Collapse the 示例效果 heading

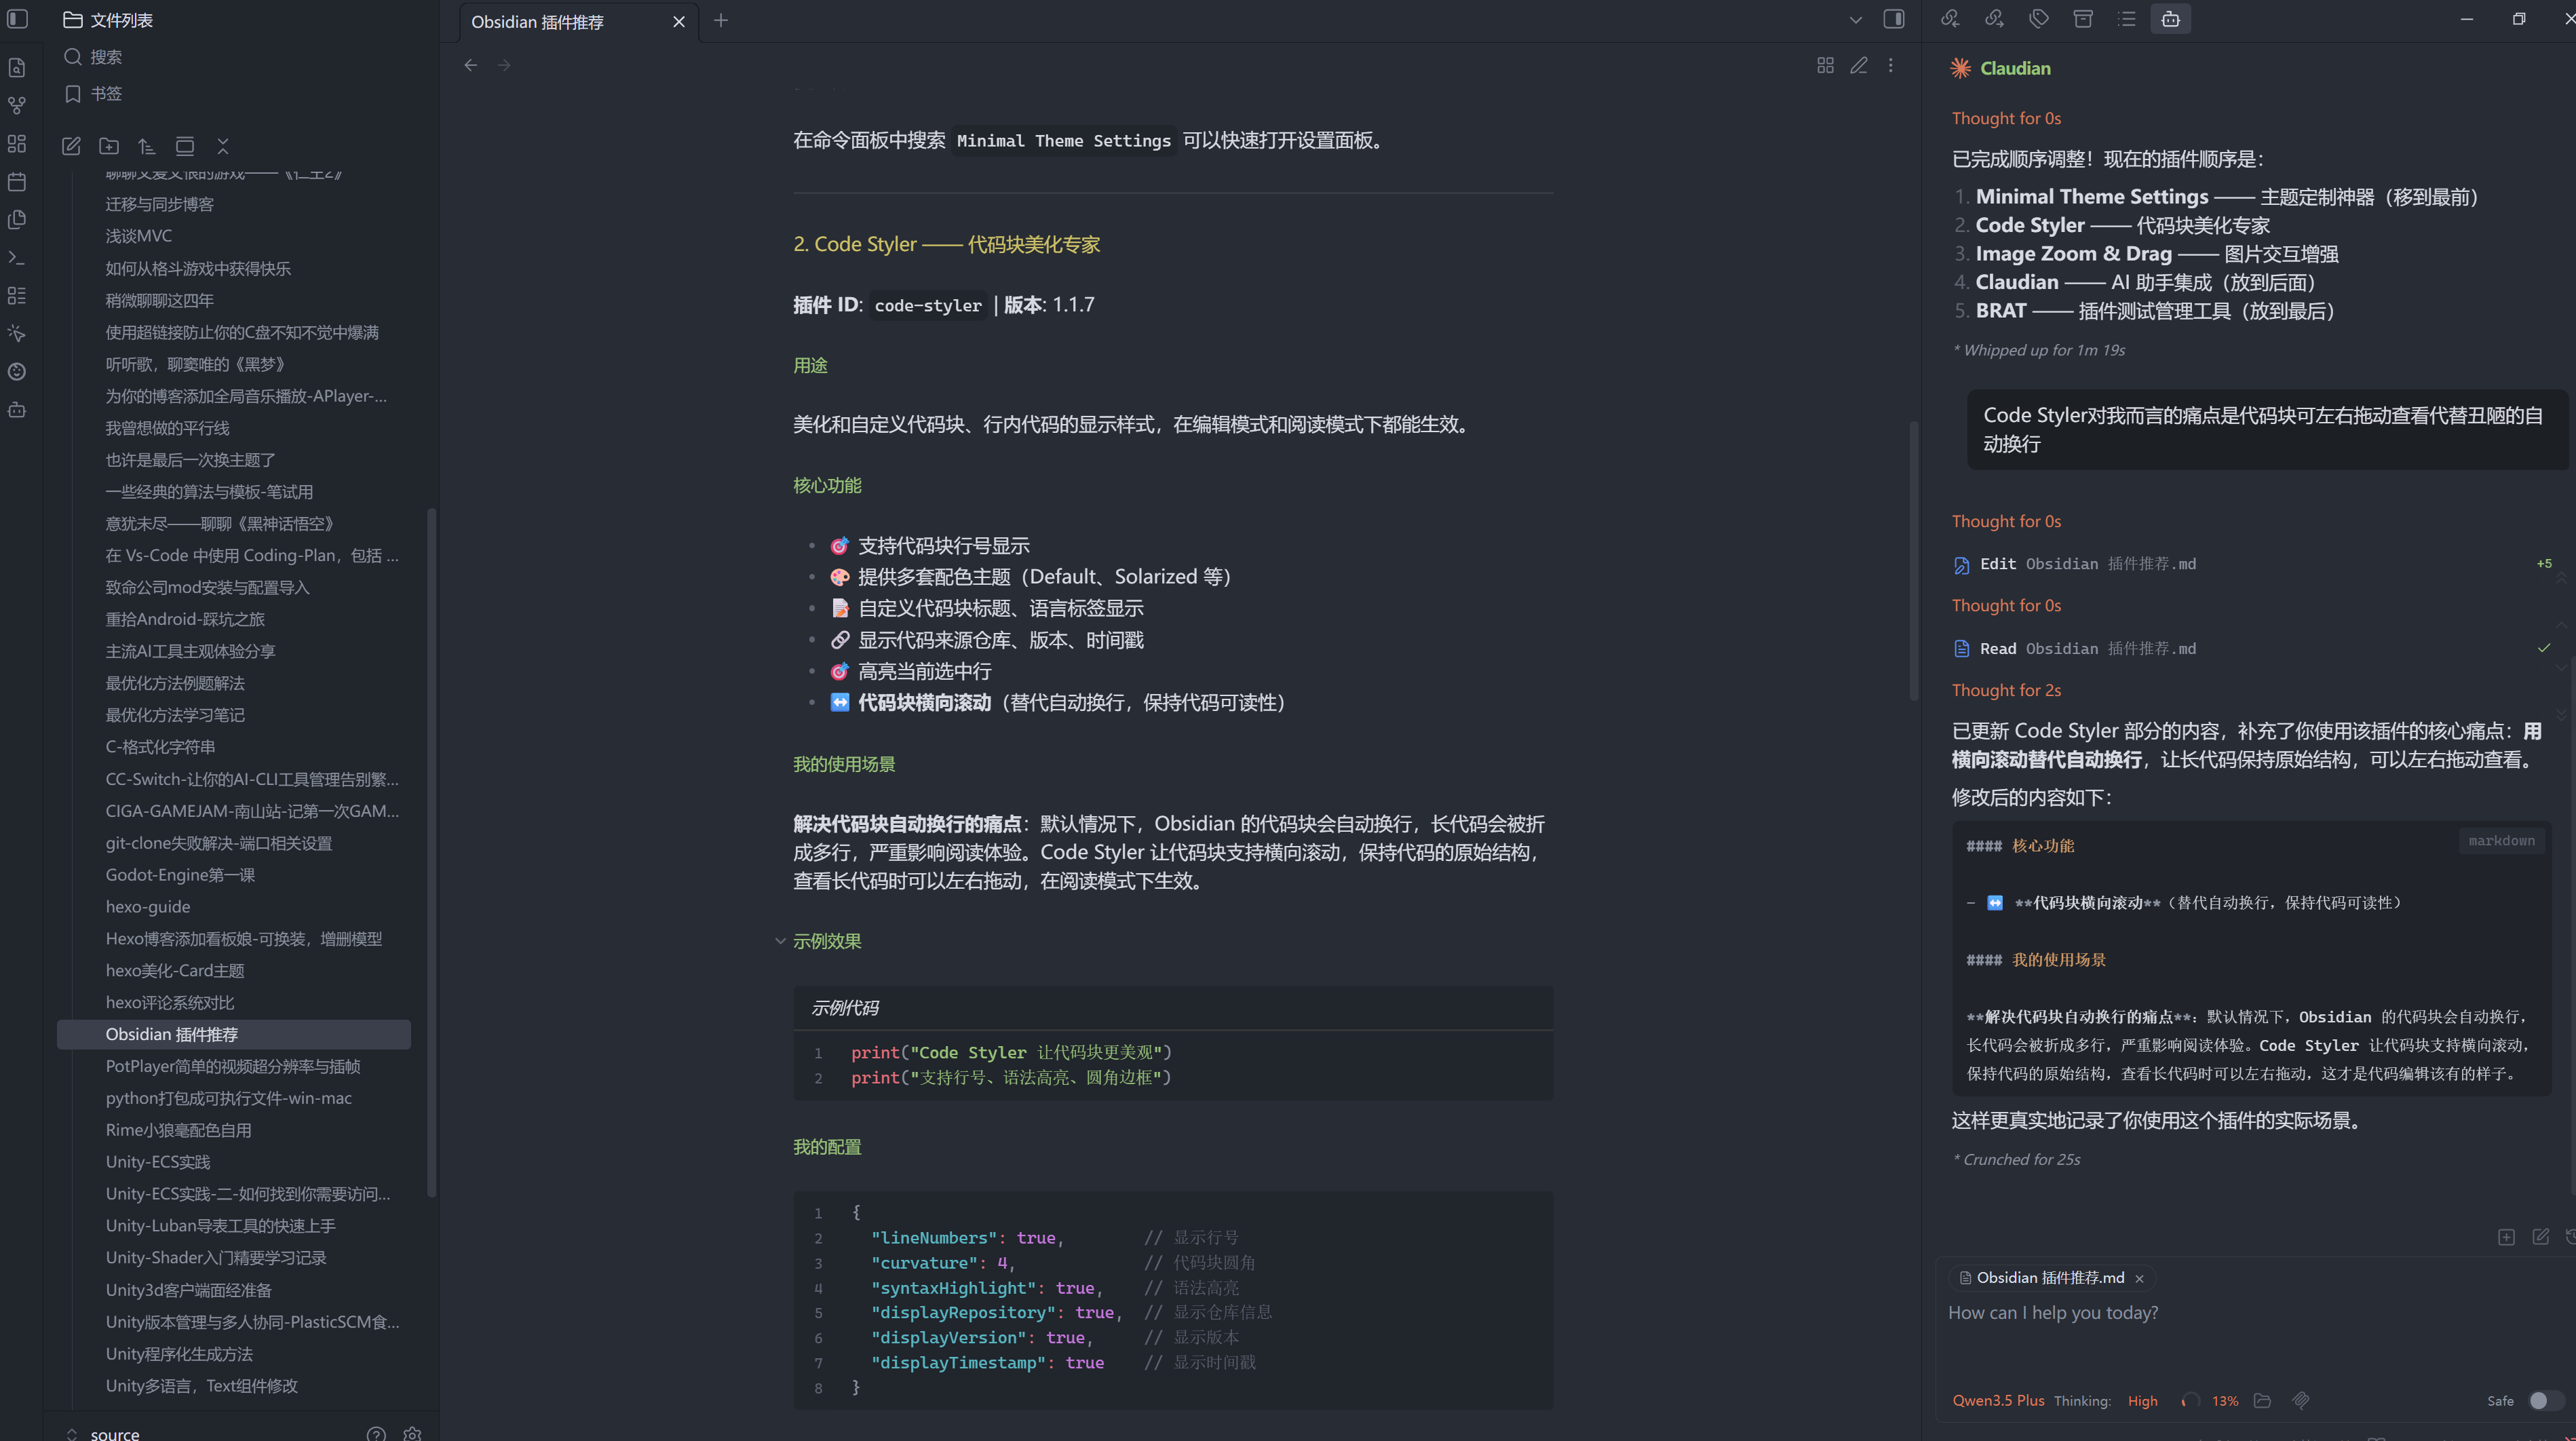tap(780, 941)
